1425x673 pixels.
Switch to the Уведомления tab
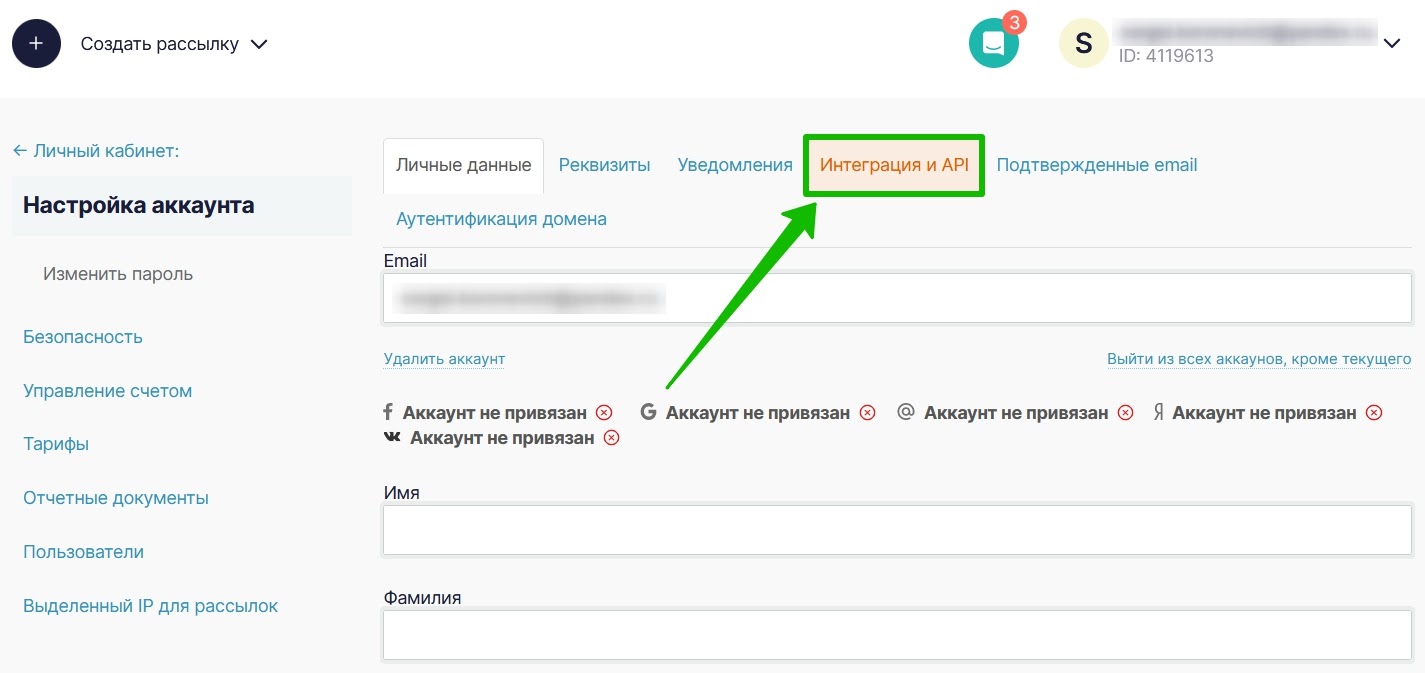pyautogui.click(x=735, y=165)
